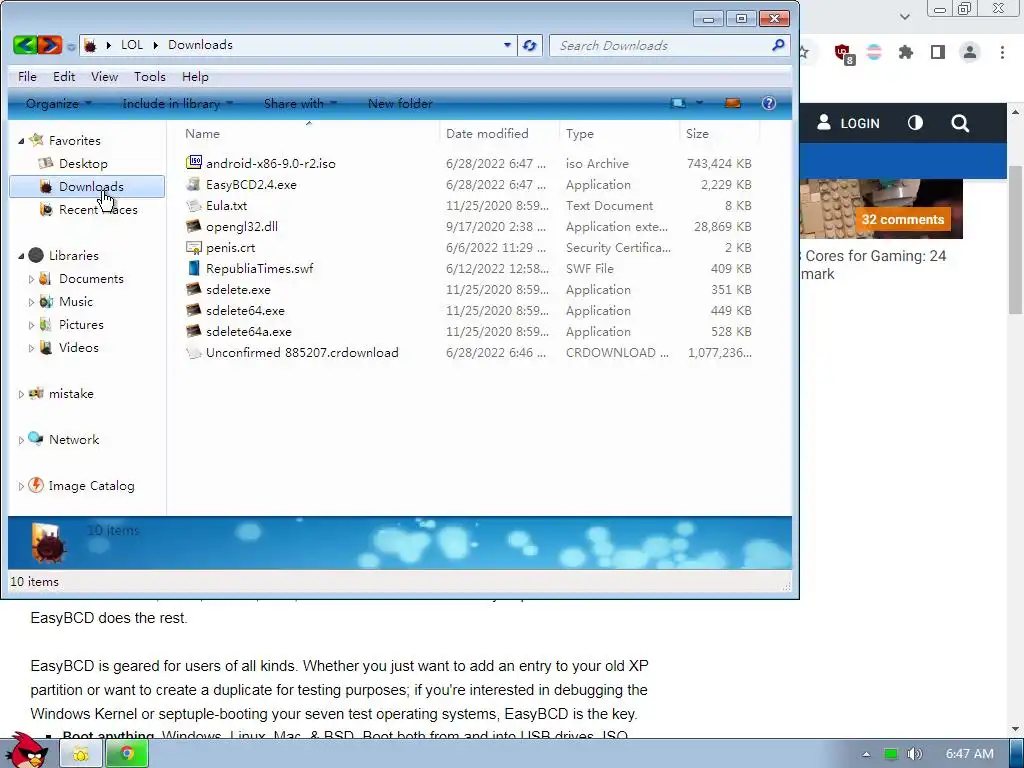
Task: Toggle the preview pane icon
Action: click(733, 103)
